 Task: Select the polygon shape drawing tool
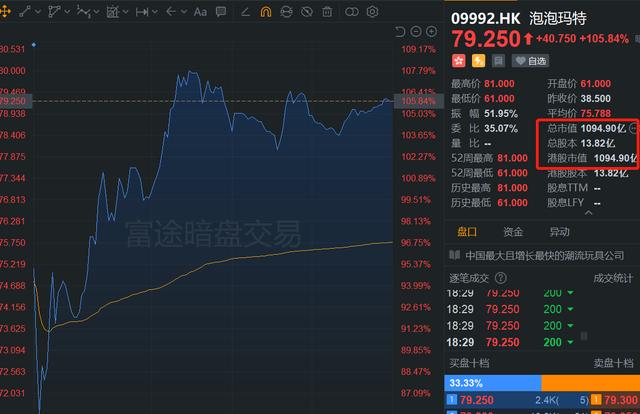[54, 12]
